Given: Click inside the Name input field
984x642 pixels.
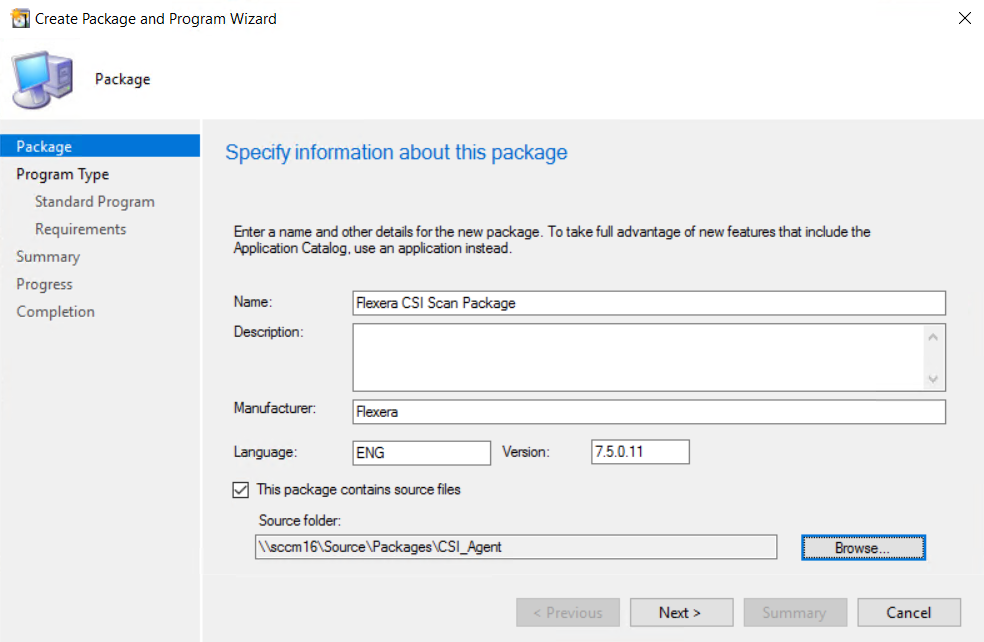Looking at the screenshot, I should [x=649, y=303].
